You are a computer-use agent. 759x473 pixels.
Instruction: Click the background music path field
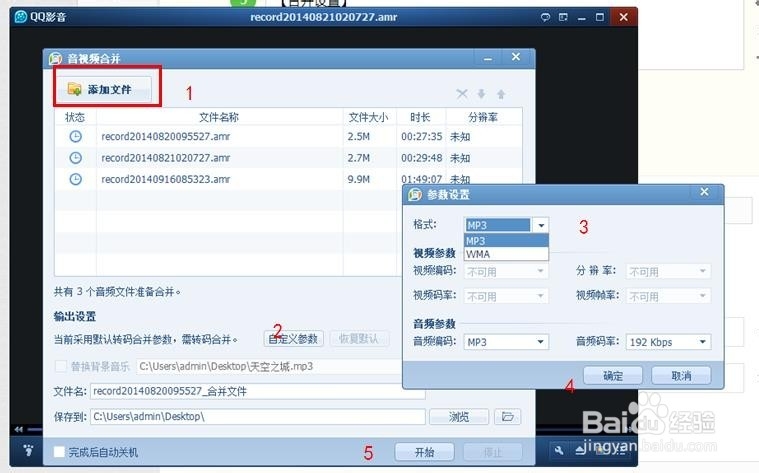pos(269,366)
